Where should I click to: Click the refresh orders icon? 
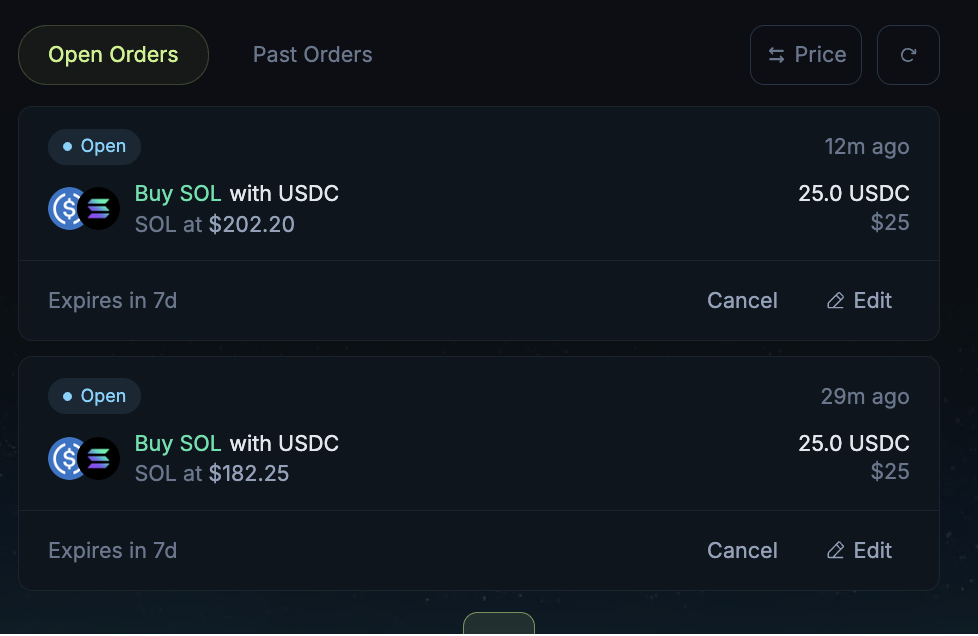(908, 55)
